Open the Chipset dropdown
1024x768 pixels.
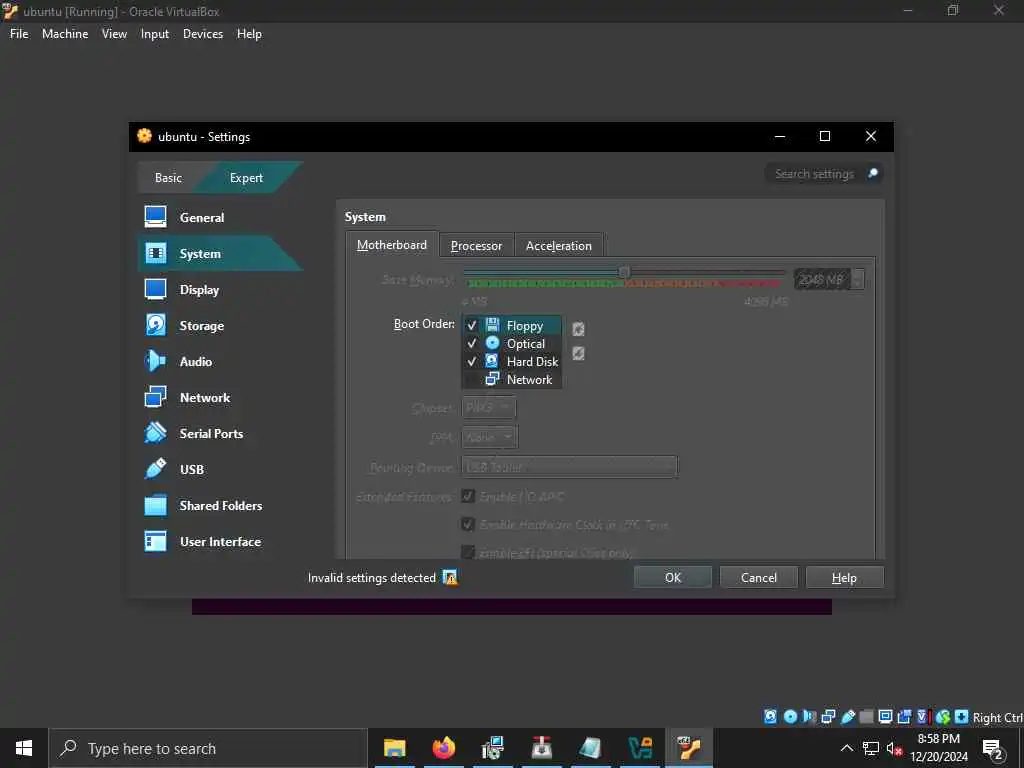tap(488, 408)
